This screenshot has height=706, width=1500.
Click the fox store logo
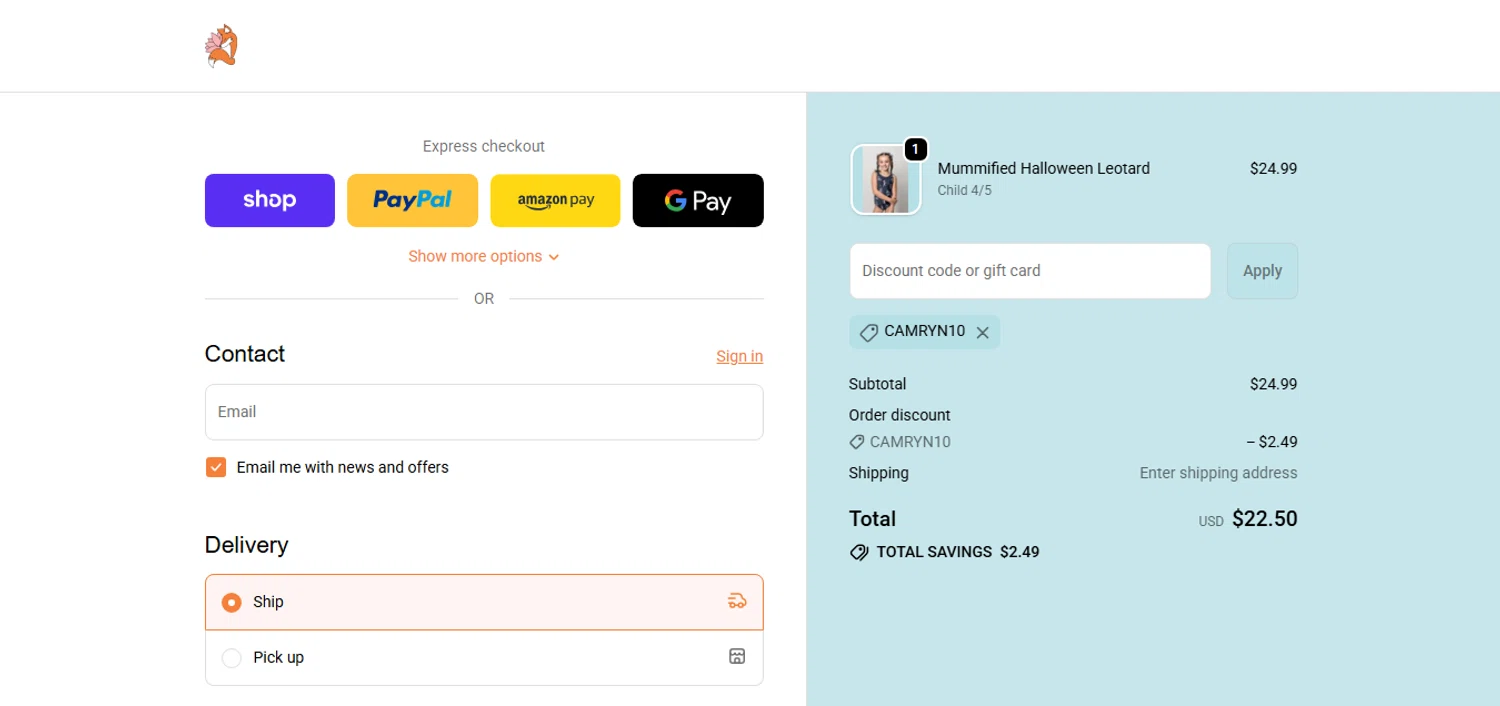pyautogui.click(x=221, y=46)
